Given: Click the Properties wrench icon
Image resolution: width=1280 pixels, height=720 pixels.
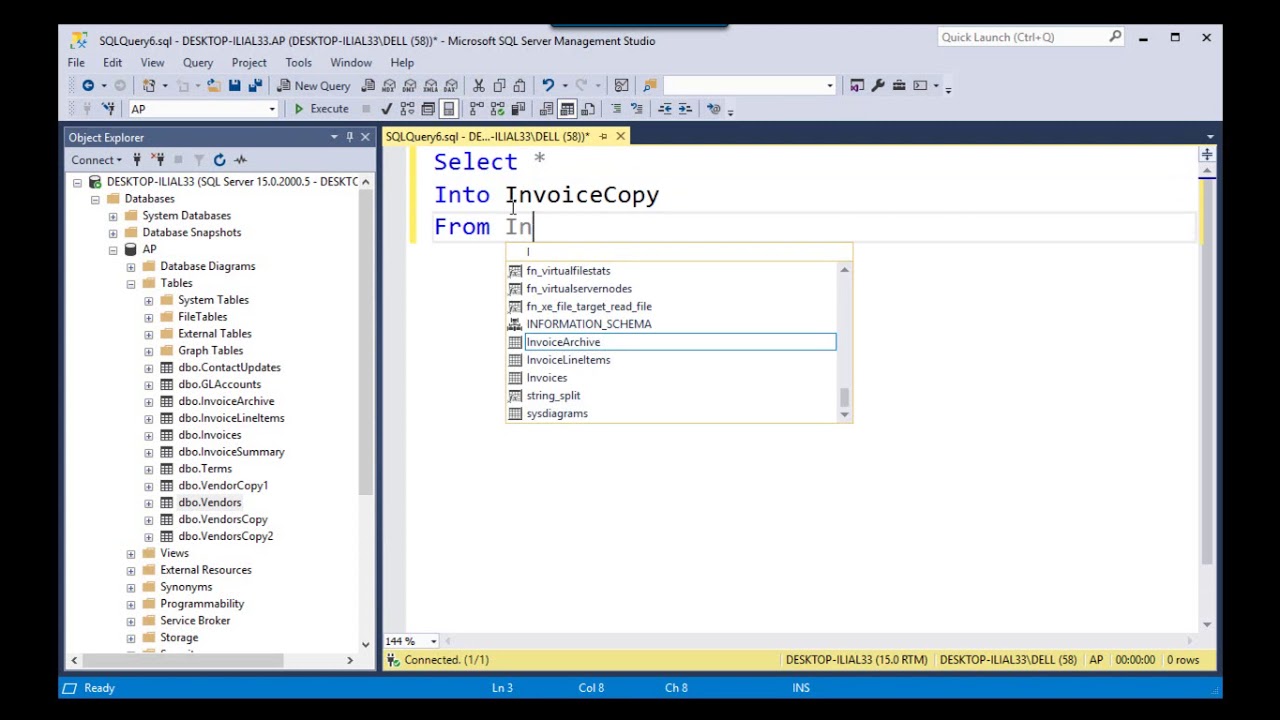Looking at the screenshot, I should [878, 85].
